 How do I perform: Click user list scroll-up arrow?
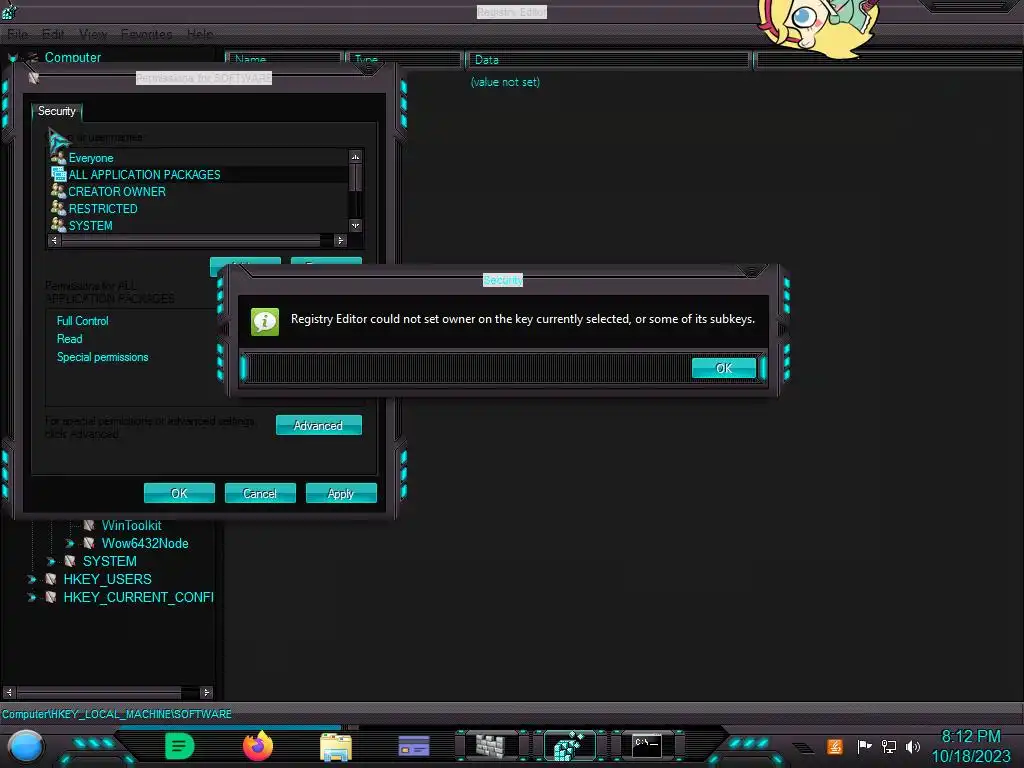[355, 157]
